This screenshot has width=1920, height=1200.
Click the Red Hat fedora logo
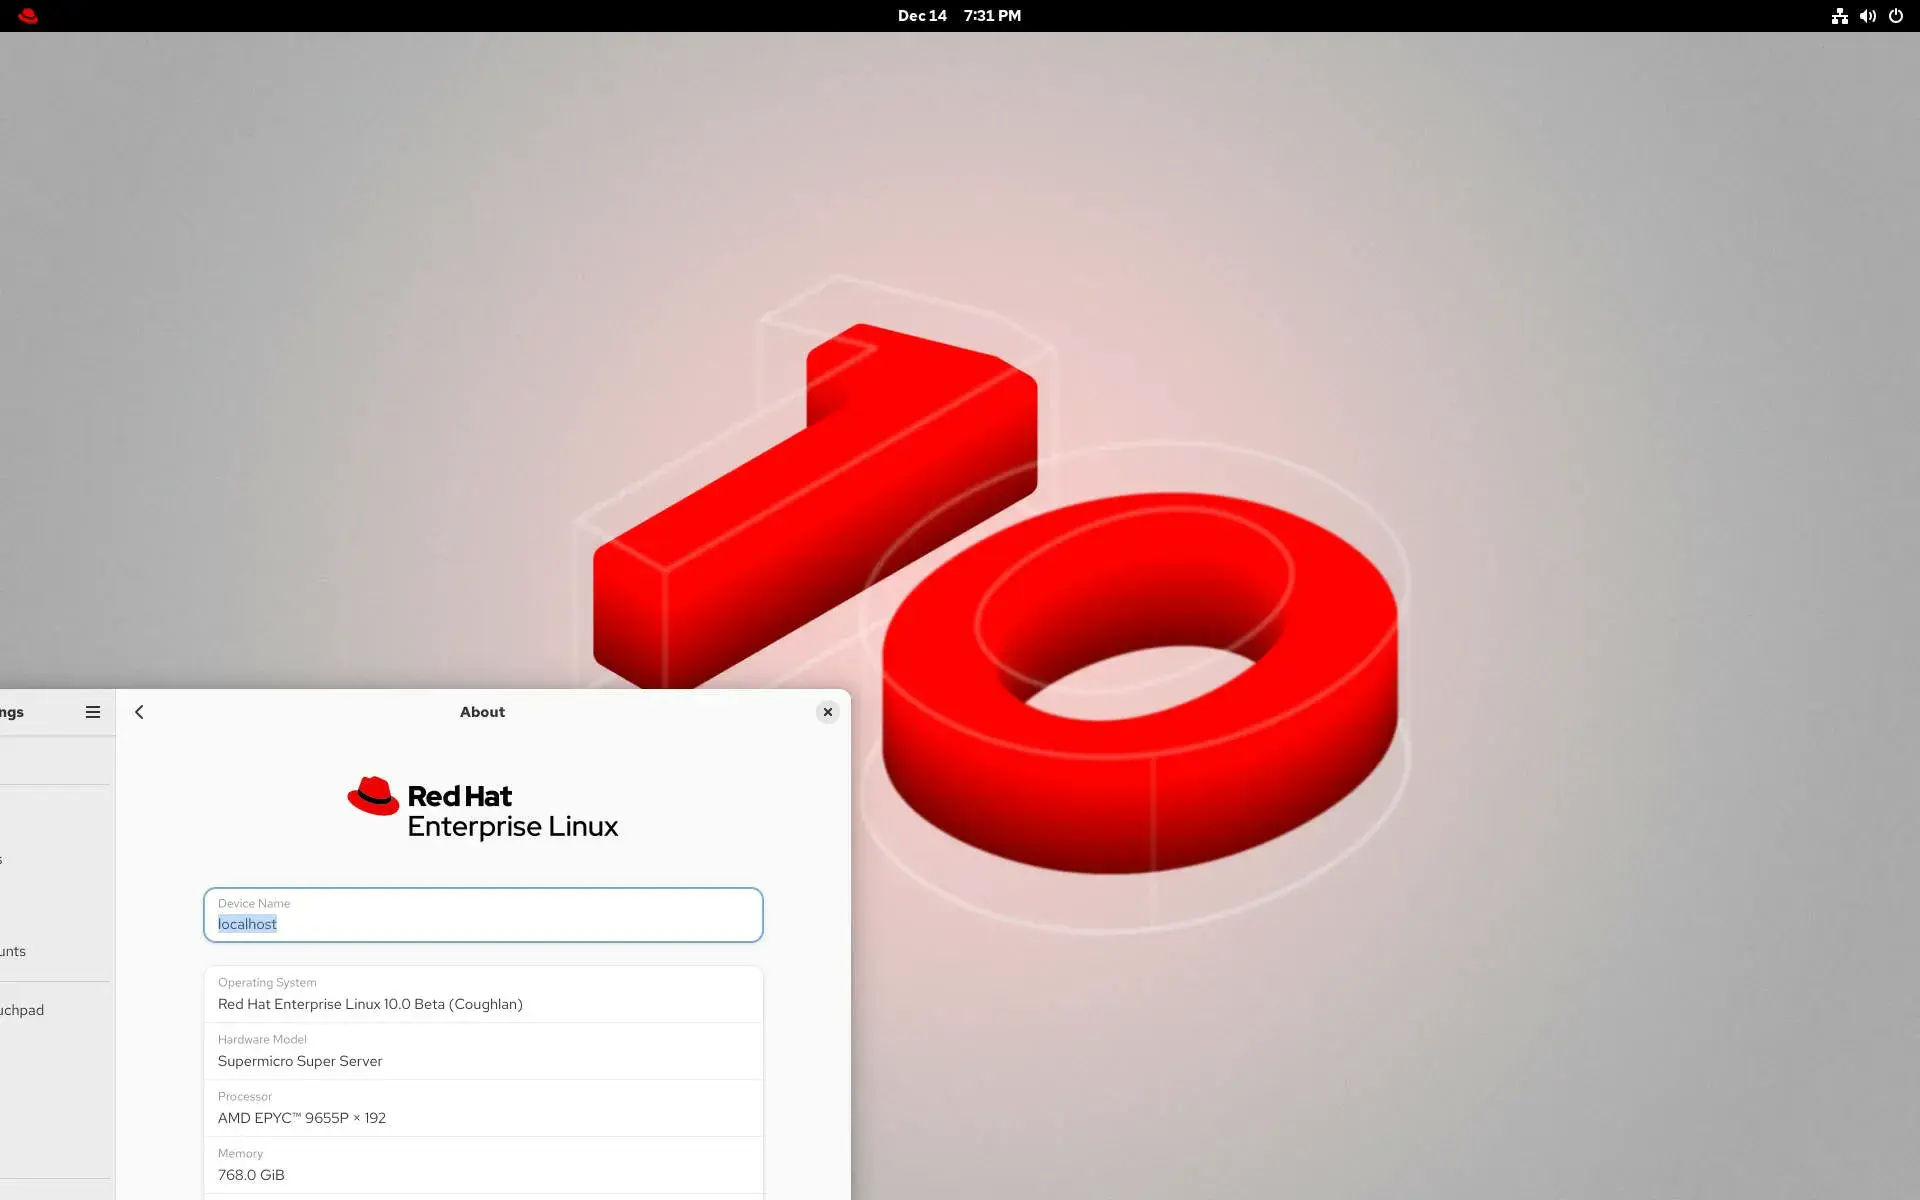pos(373,796)
